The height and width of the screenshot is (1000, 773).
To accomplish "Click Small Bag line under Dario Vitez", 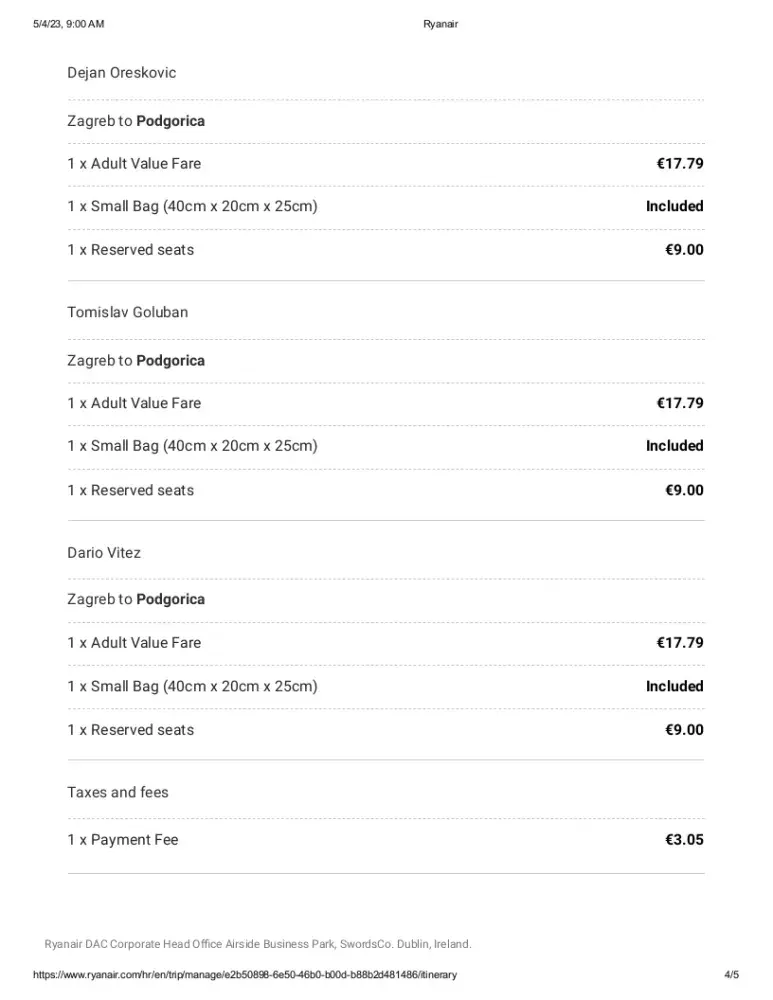I will pyautogui.click(x=192, y=687).
